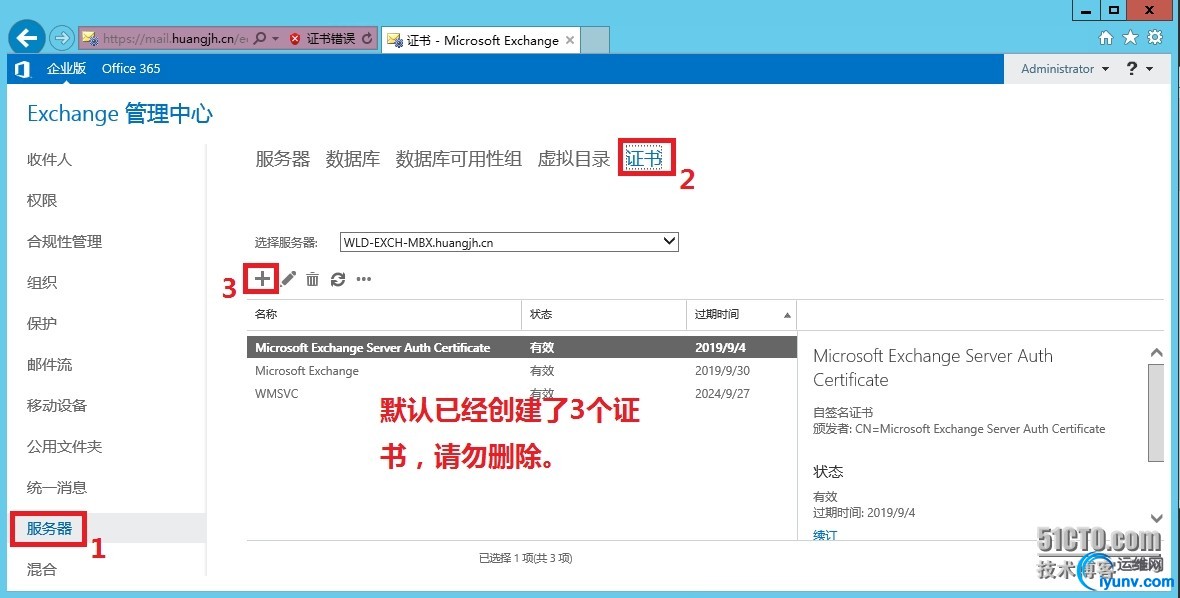Viewport: 1180px width, 598px height.
Task: Click the 续订 (Renew) link in details pane
Action: (825, 535)
